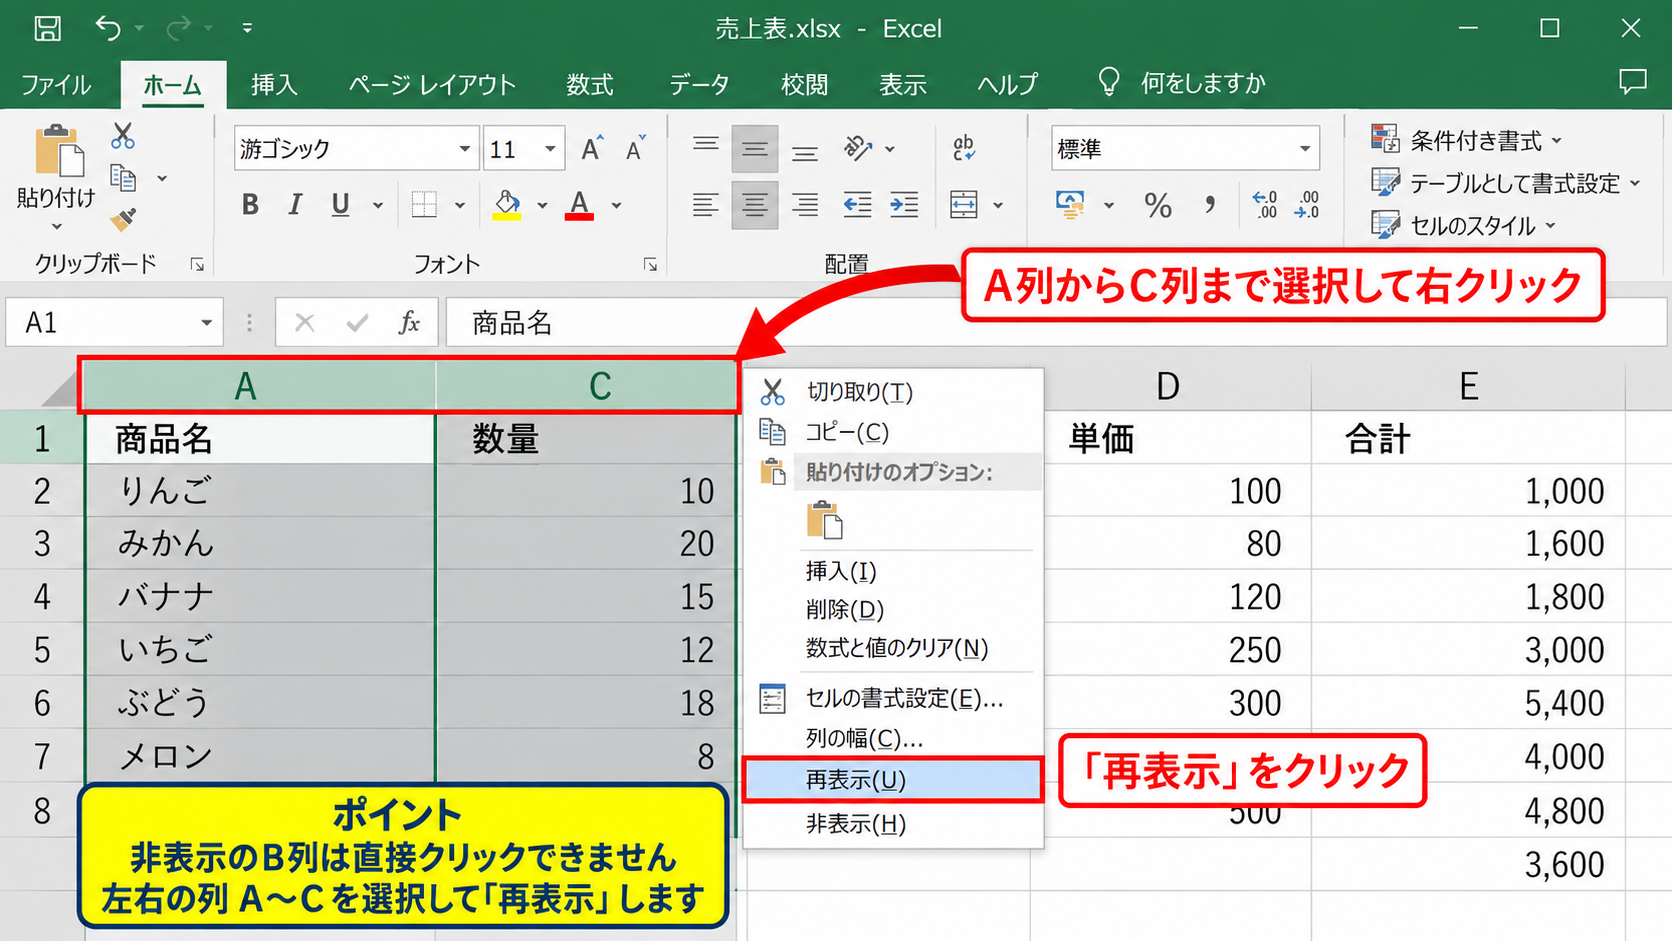Open the font size 11 dropdown
Screen dimensions: 1672x941
(550, 149)
